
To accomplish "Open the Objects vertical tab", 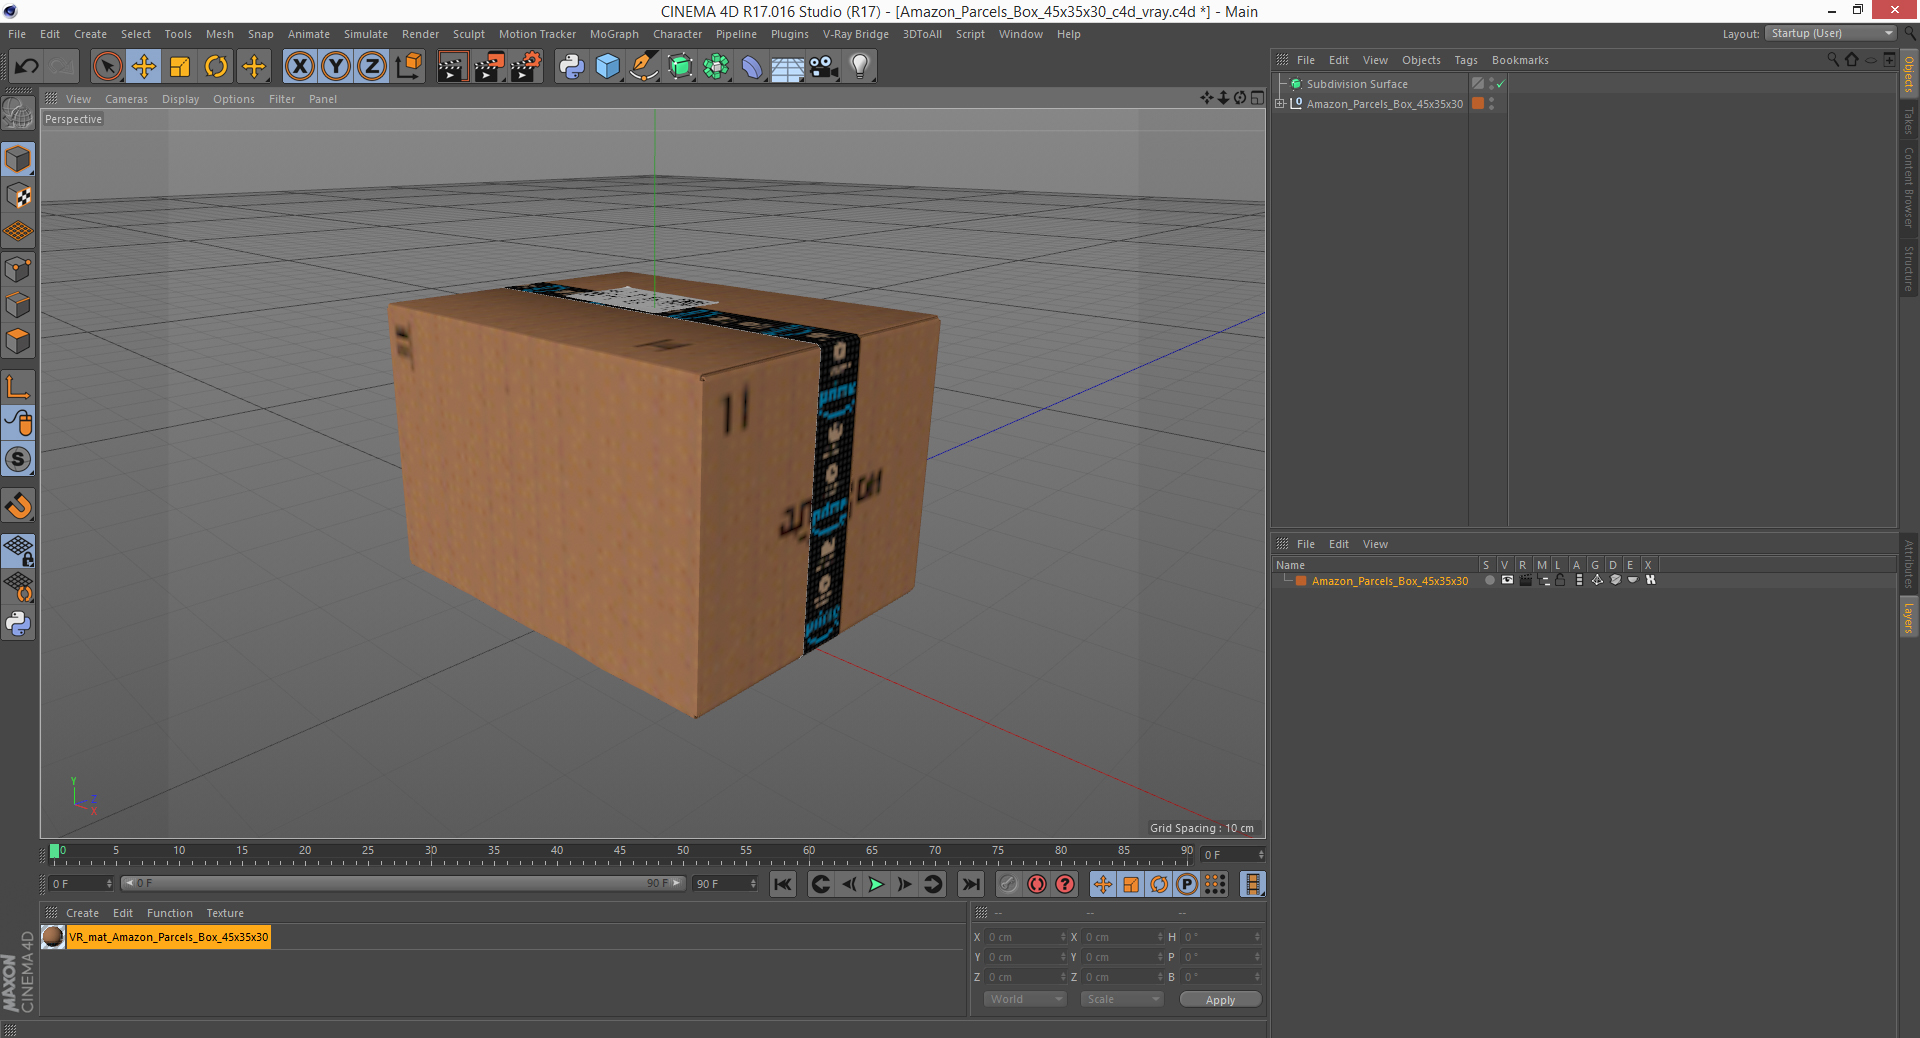I will [x=1909, y=75].
